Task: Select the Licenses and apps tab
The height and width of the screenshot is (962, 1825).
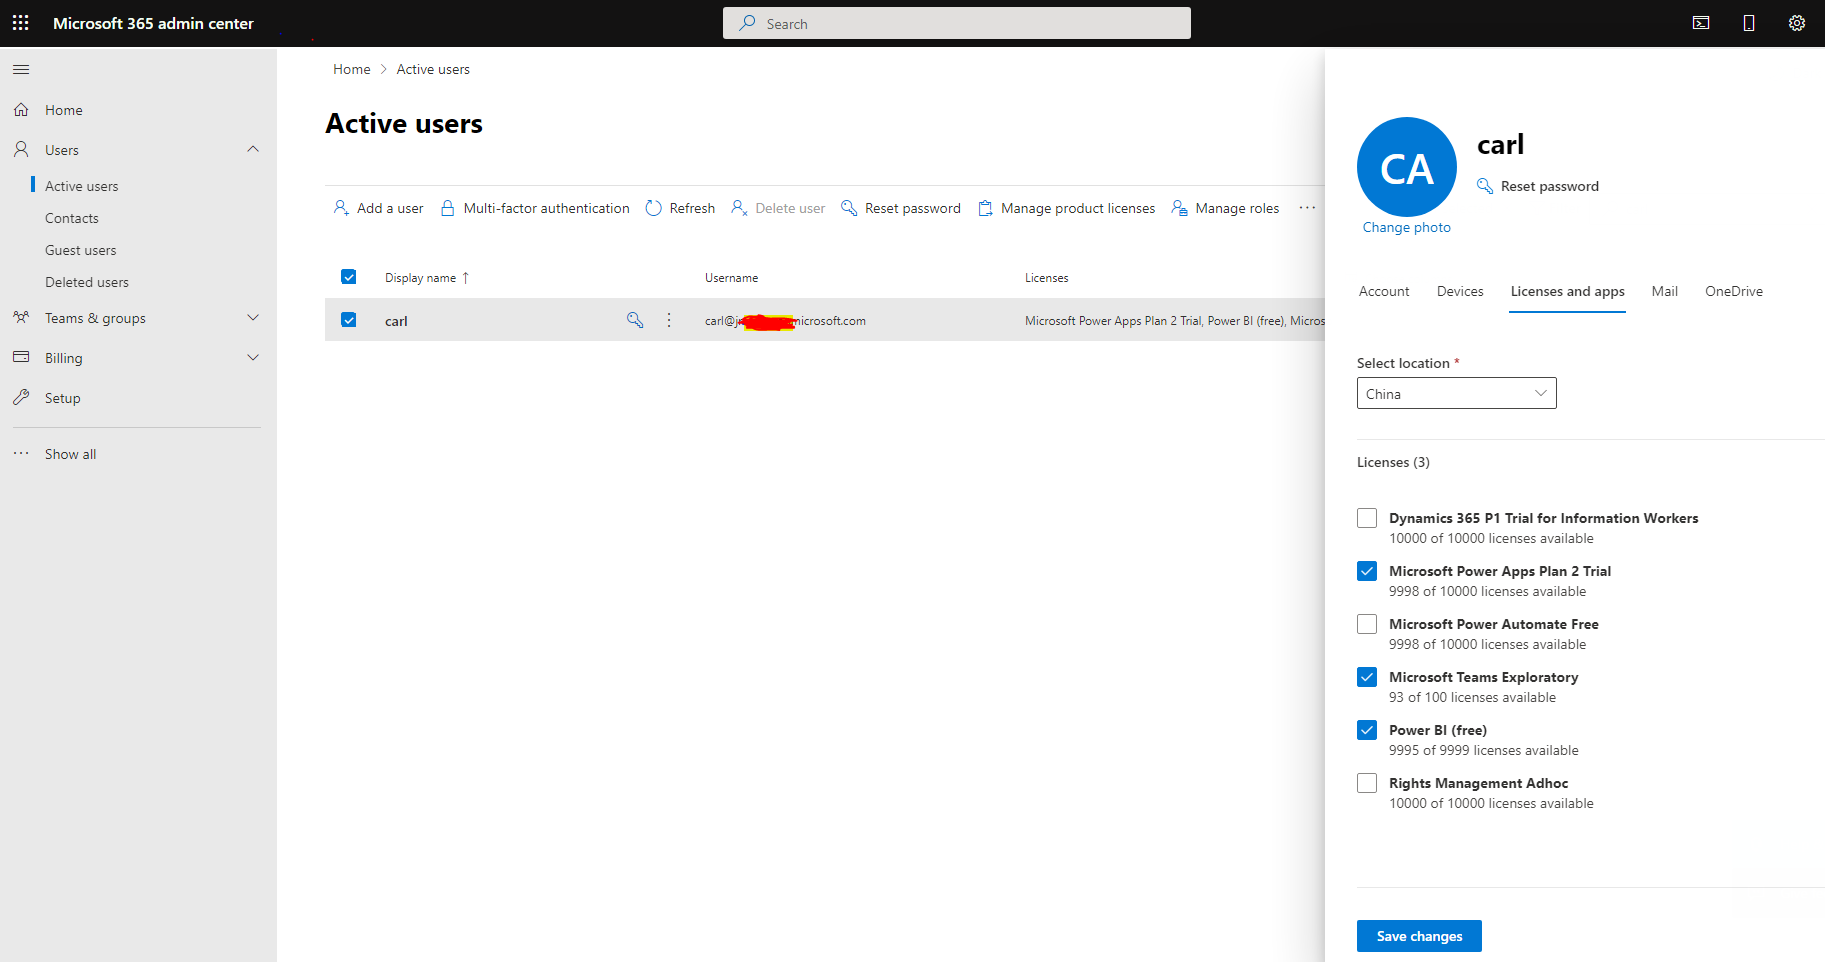Action: pyautogui.click(x=1567, y=291)
